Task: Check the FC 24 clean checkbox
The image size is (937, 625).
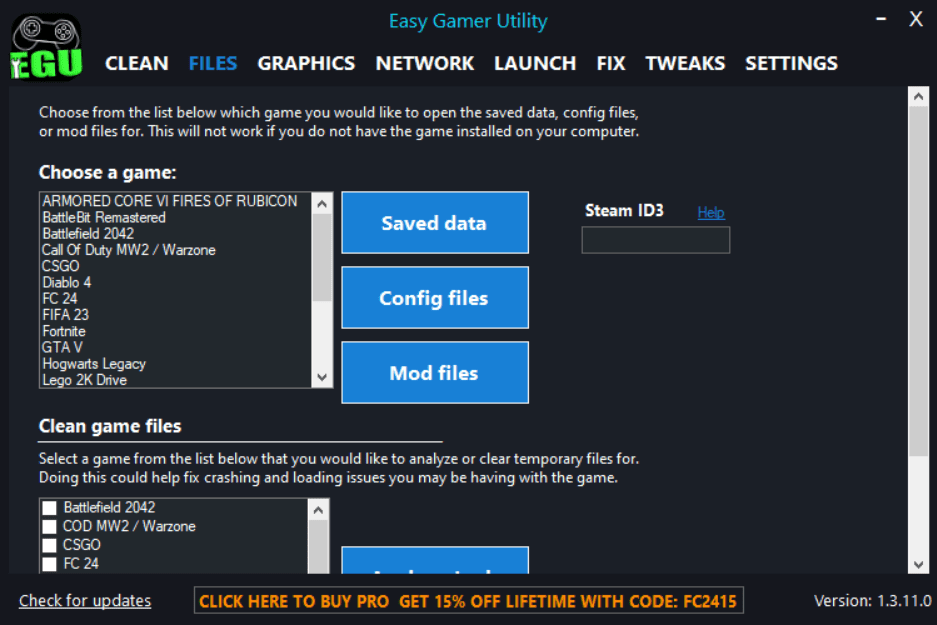Action: [x=50, y=563]
